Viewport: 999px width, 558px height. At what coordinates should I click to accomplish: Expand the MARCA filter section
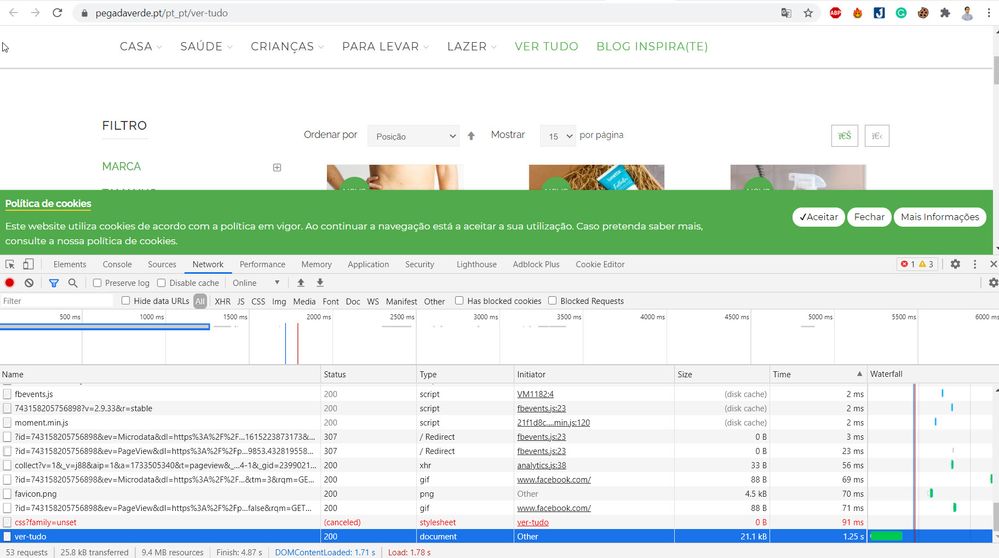277,167
